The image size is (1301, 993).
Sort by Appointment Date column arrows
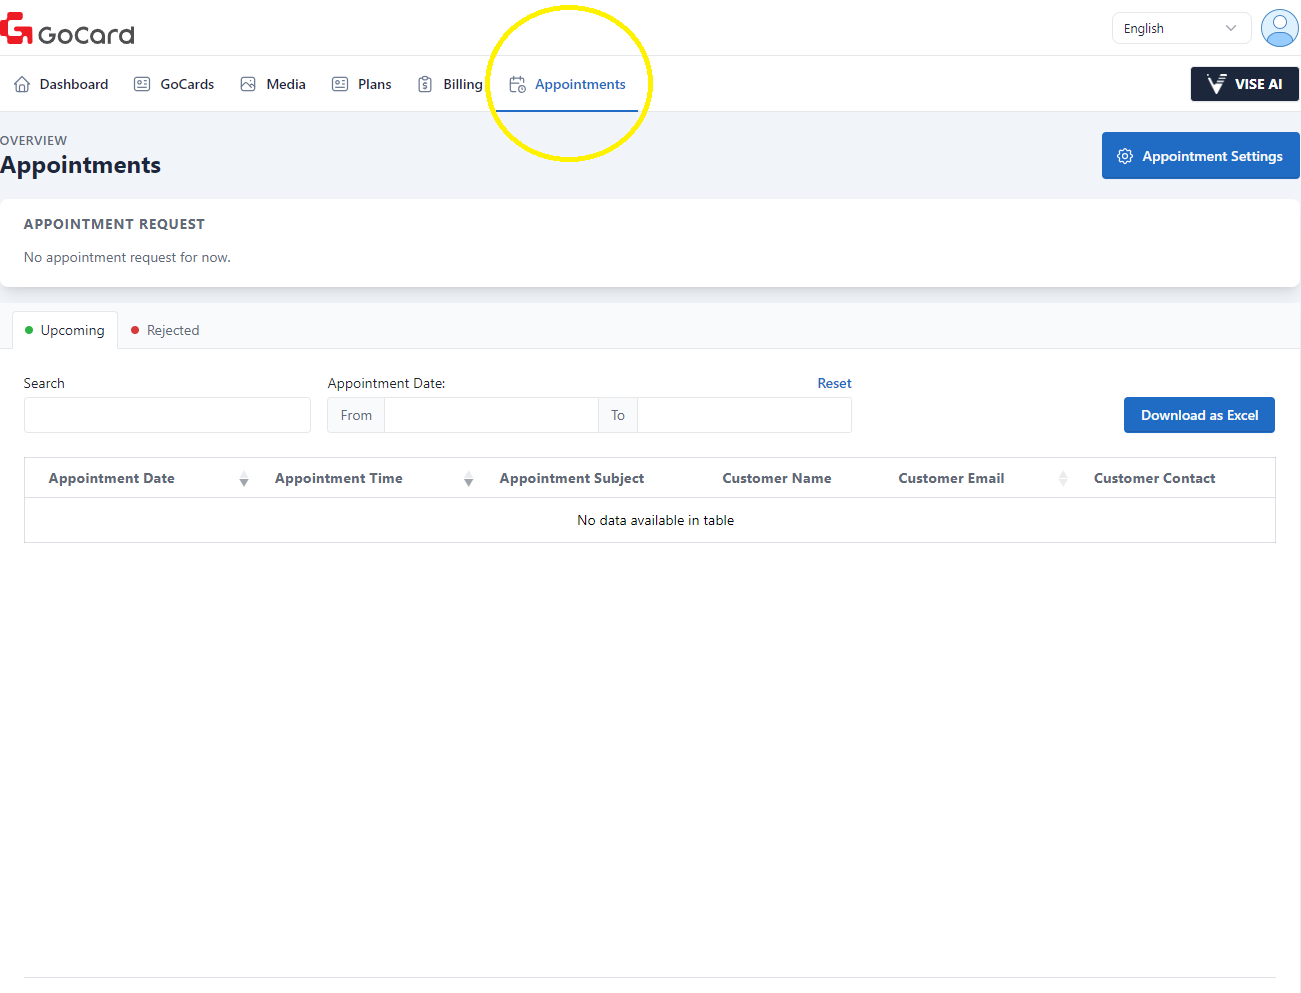pos(243,479)
